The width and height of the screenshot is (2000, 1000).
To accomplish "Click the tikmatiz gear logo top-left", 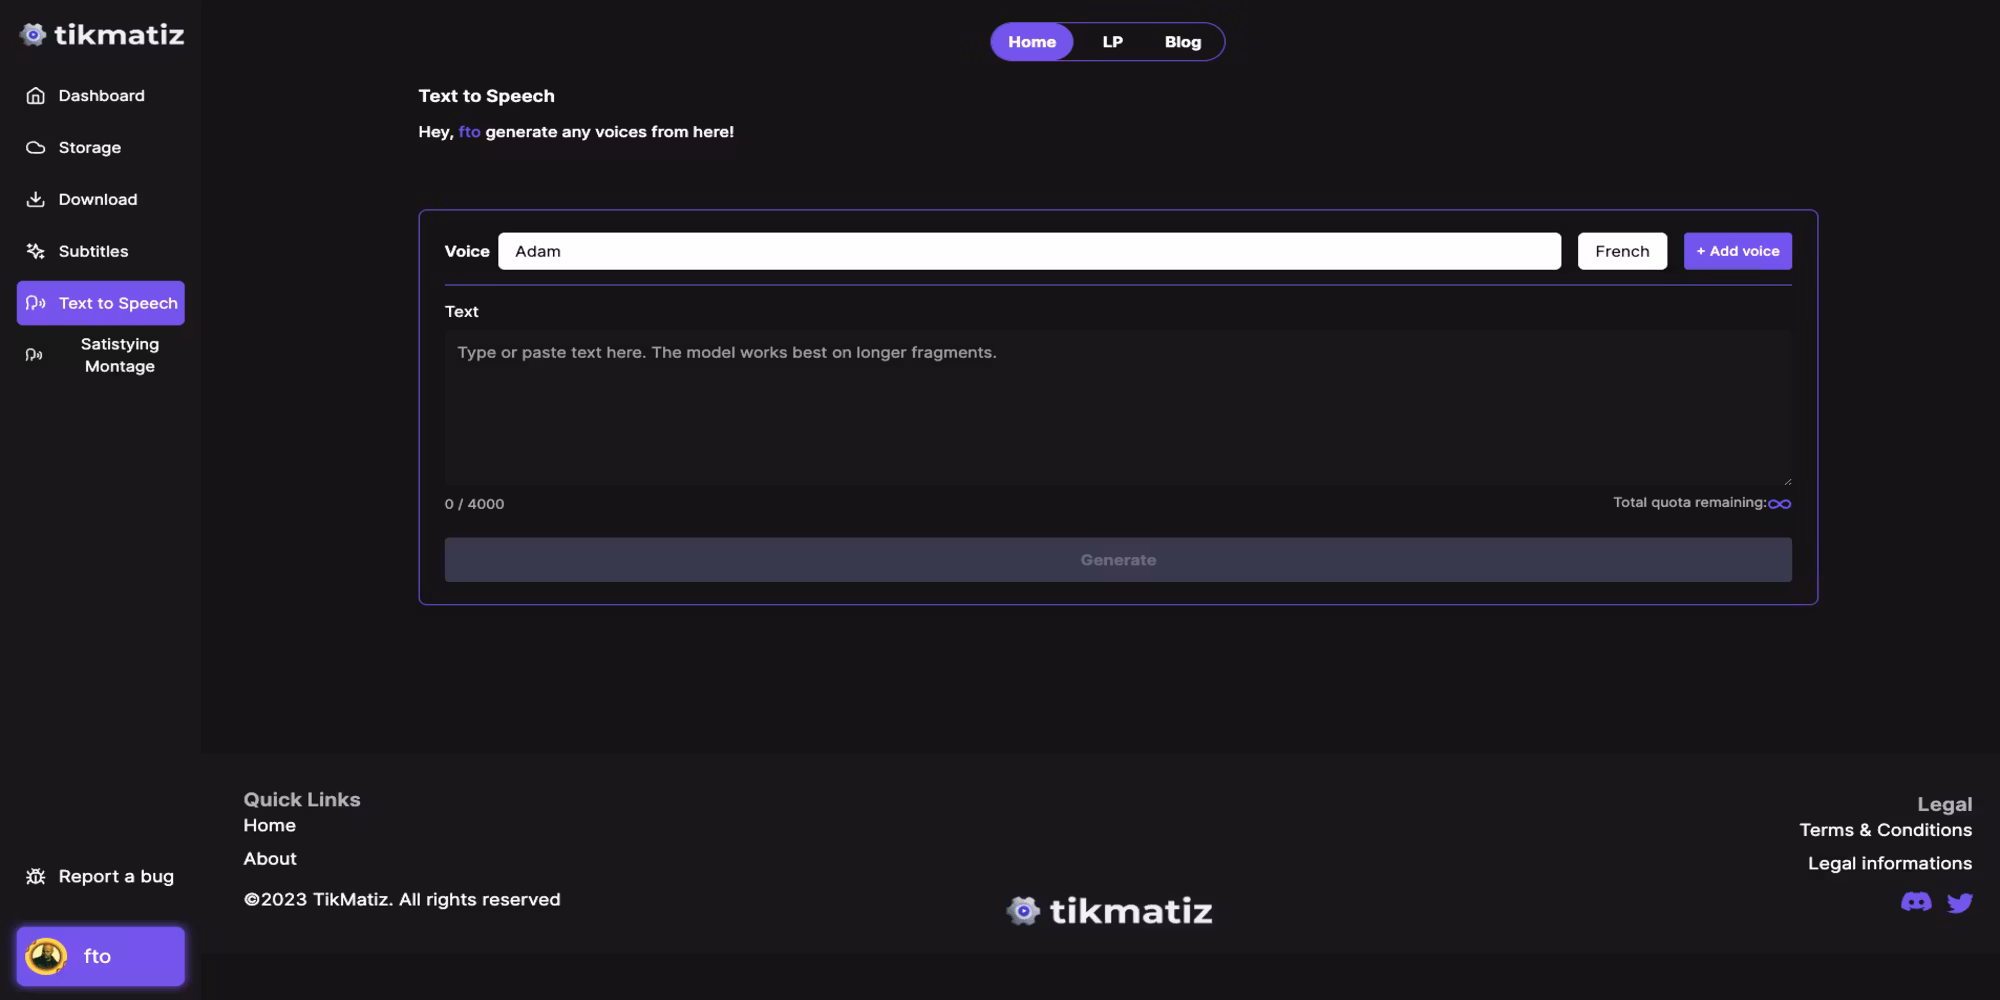I will (33, 35).
